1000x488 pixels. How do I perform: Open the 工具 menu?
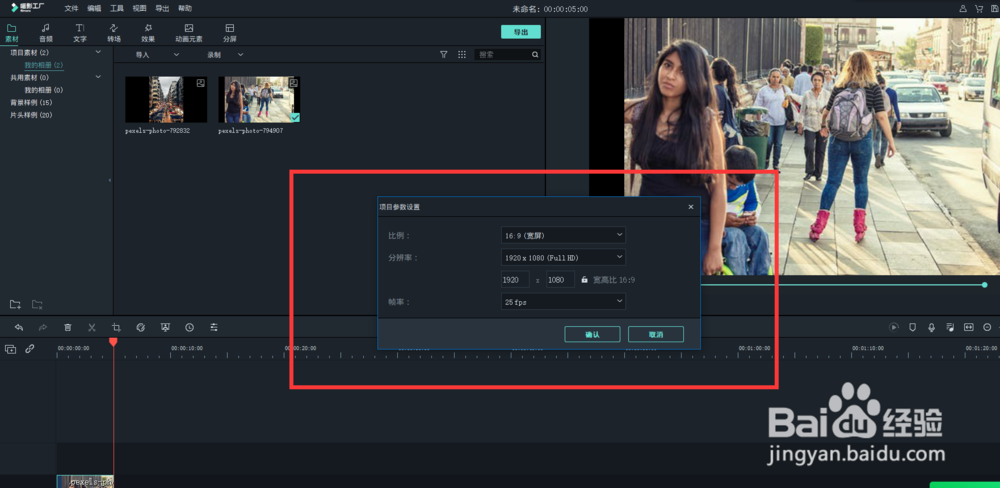pos(117,9)
